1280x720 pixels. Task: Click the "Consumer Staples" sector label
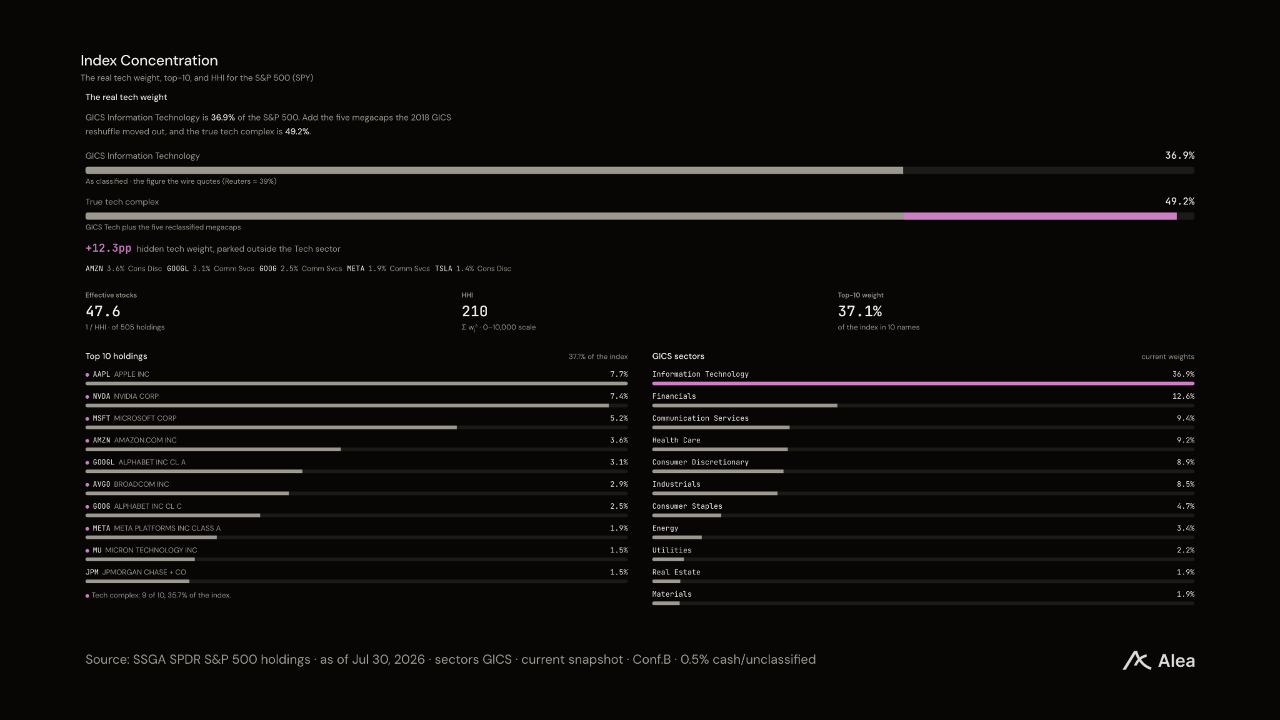pos(687,506)
